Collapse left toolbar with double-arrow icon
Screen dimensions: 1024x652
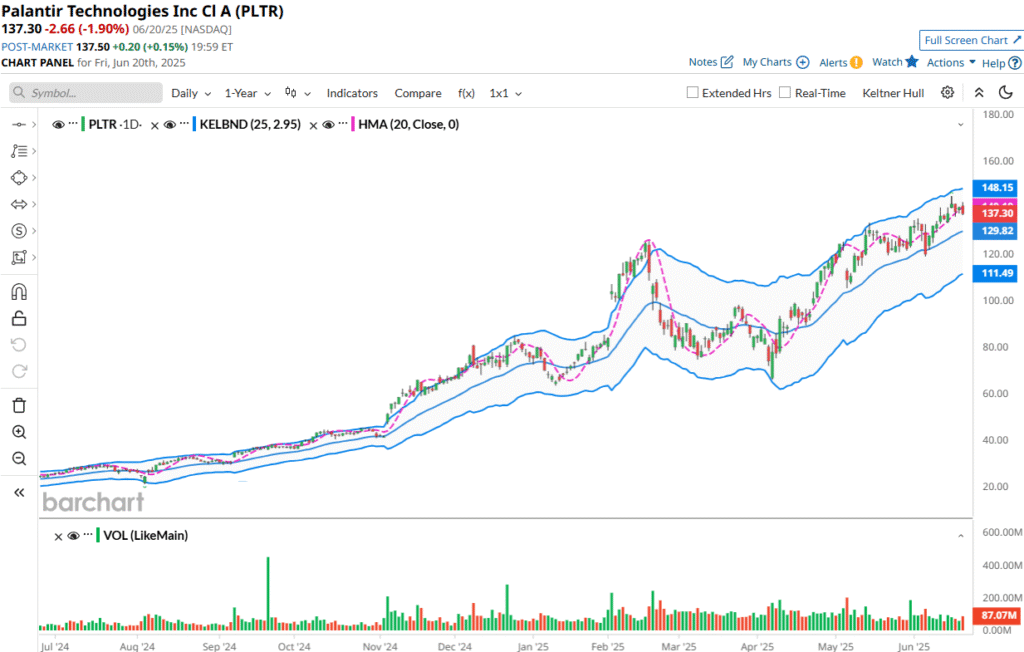tap(19, 493)
